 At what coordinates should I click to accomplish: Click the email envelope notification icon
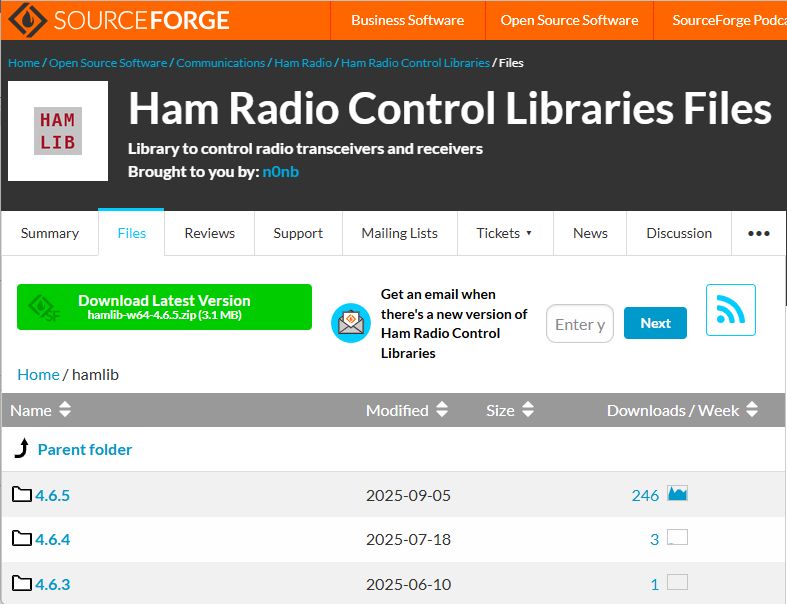click(x=350, y=323)
